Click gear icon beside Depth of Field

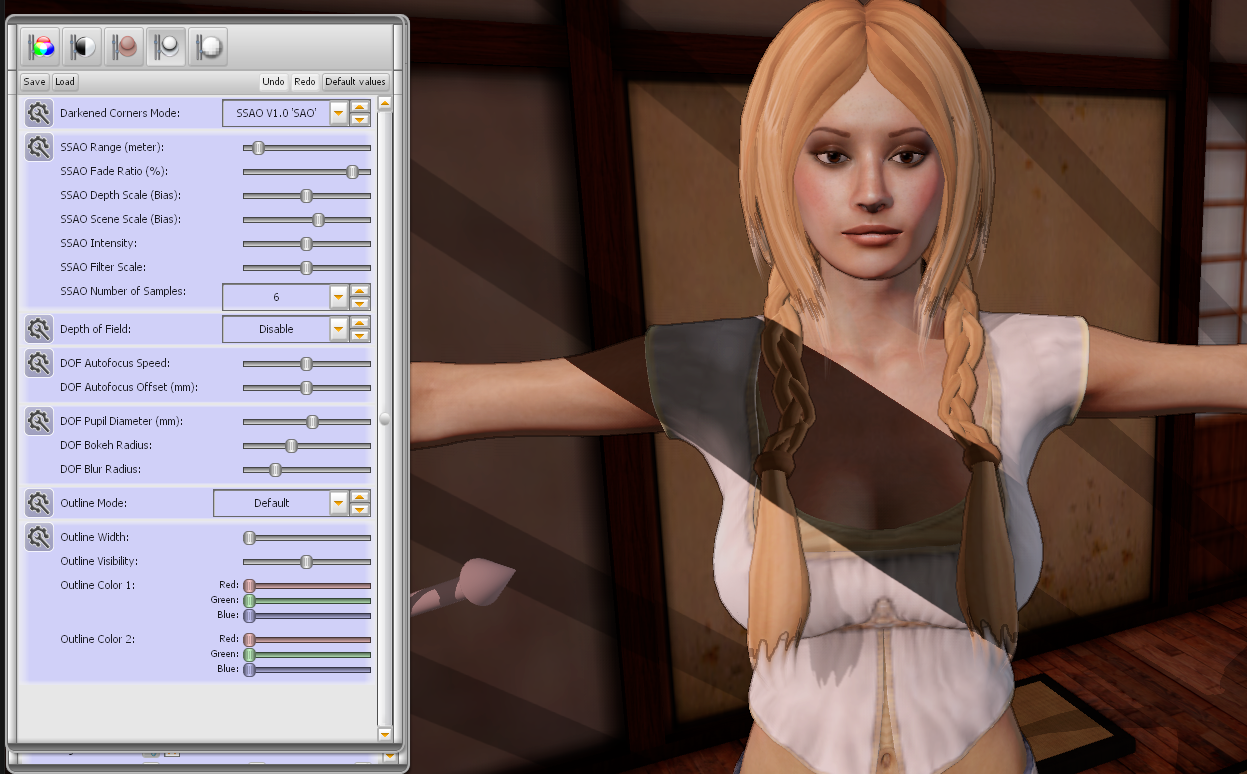coord(39,329)
